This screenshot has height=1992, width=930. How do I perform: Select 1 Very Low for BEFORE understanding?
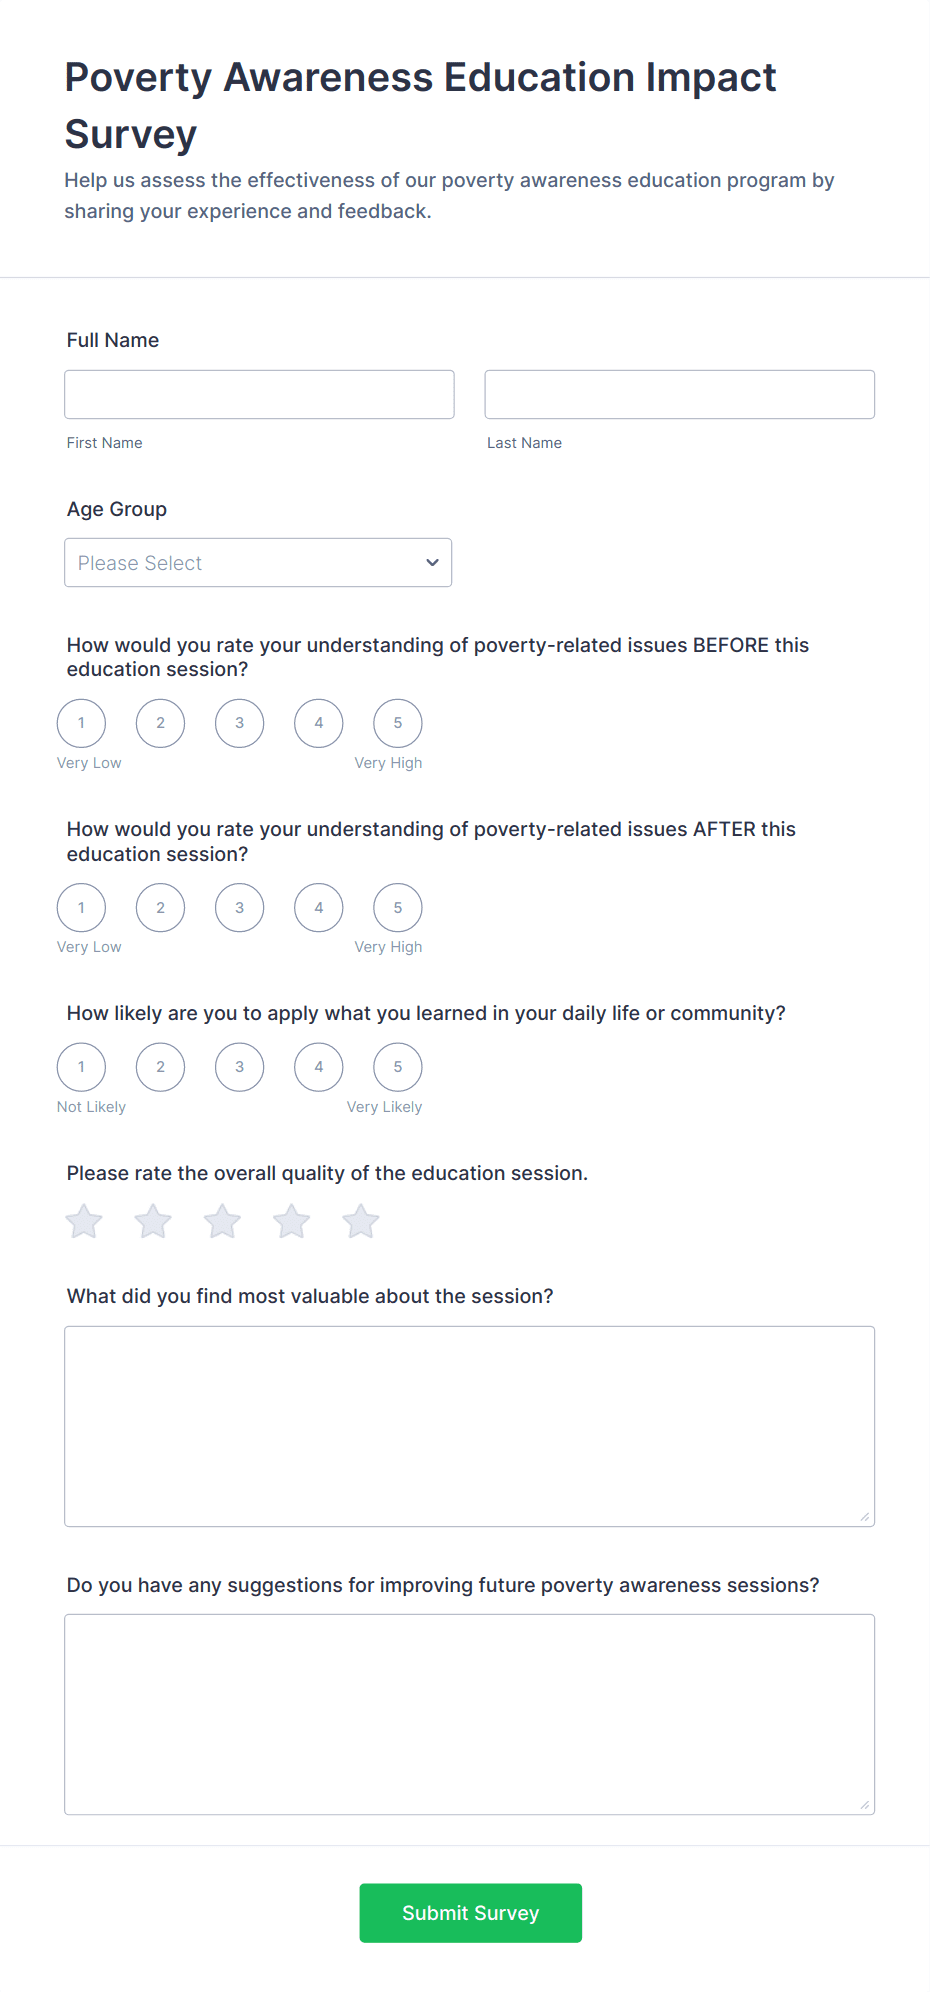(81, 723)
